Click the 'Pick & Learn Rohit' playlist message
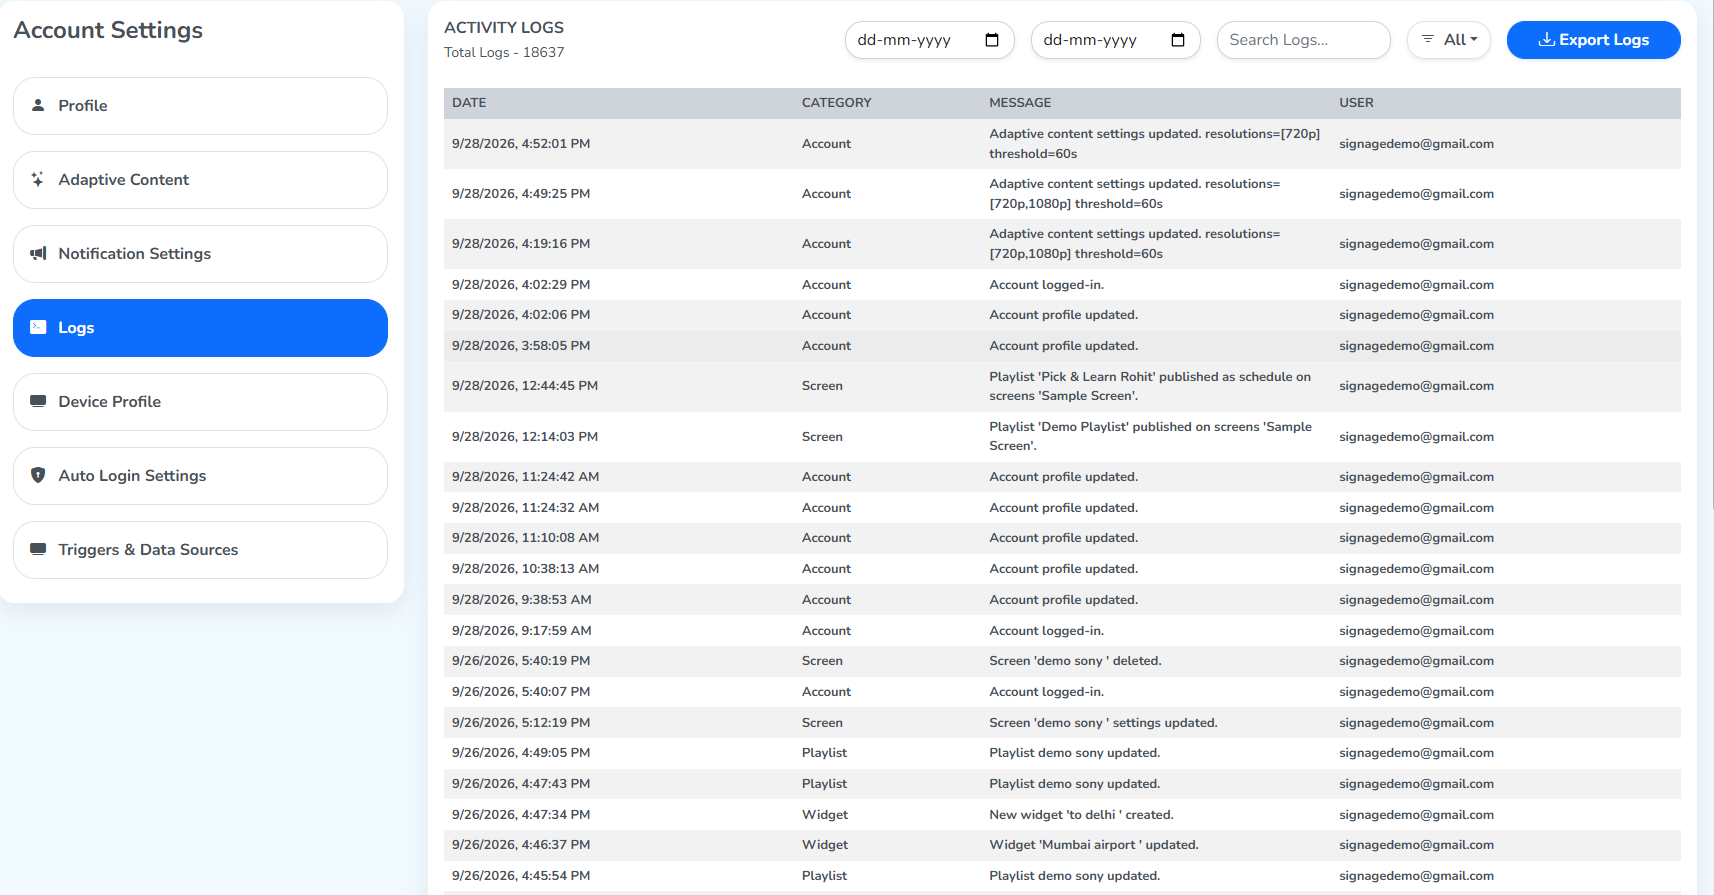This screenshot has height=895, width=1714. coord(1150,386)
